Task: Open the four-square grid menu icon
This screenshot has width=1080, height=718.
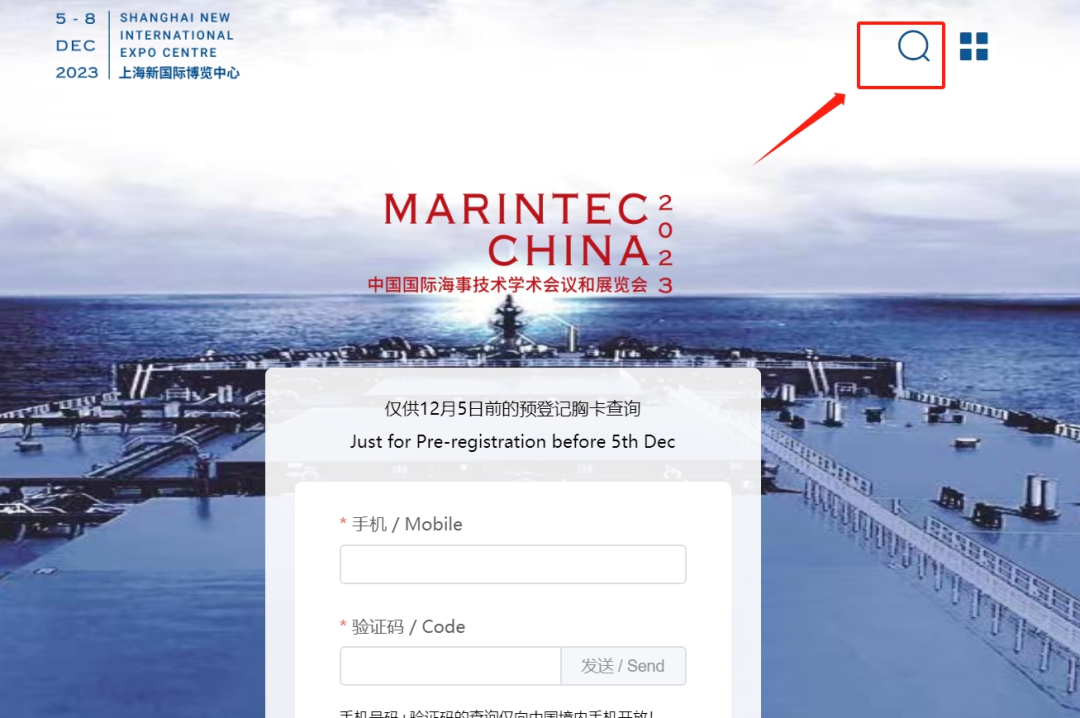Action: click(974, 46)
